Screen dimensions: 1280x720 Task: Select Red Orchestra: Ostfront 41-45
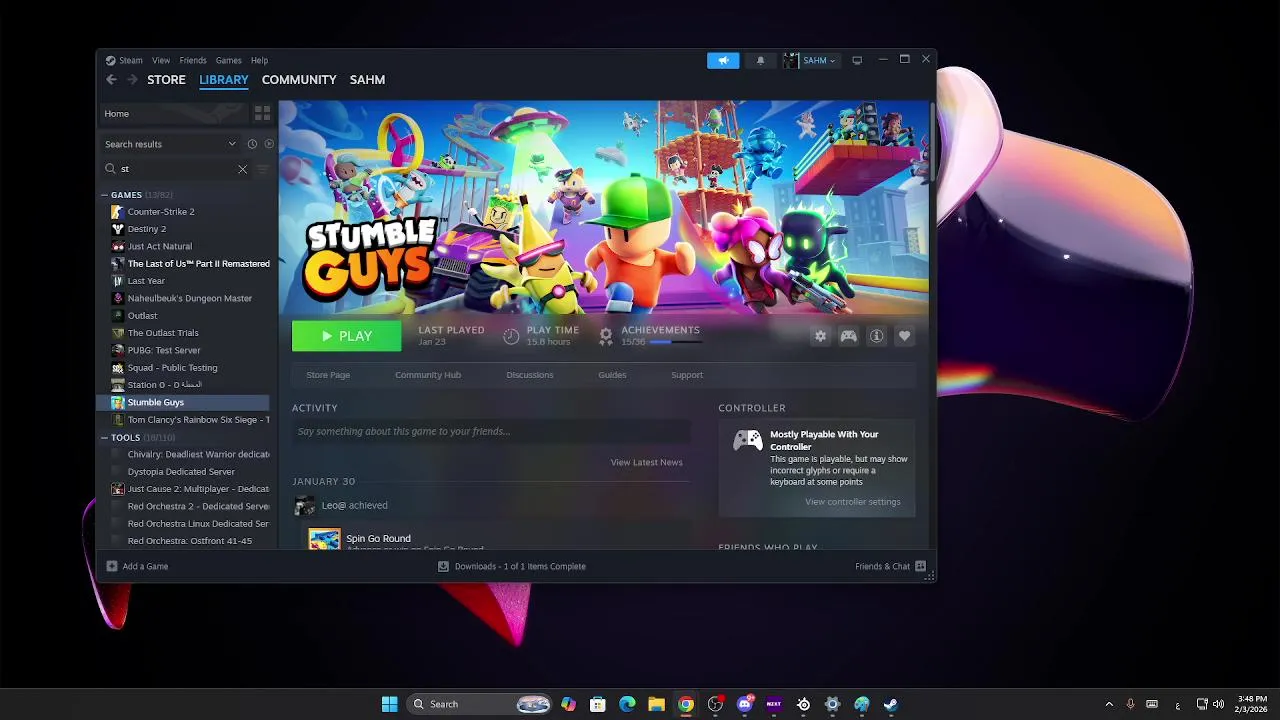click(x=189, y=541)
